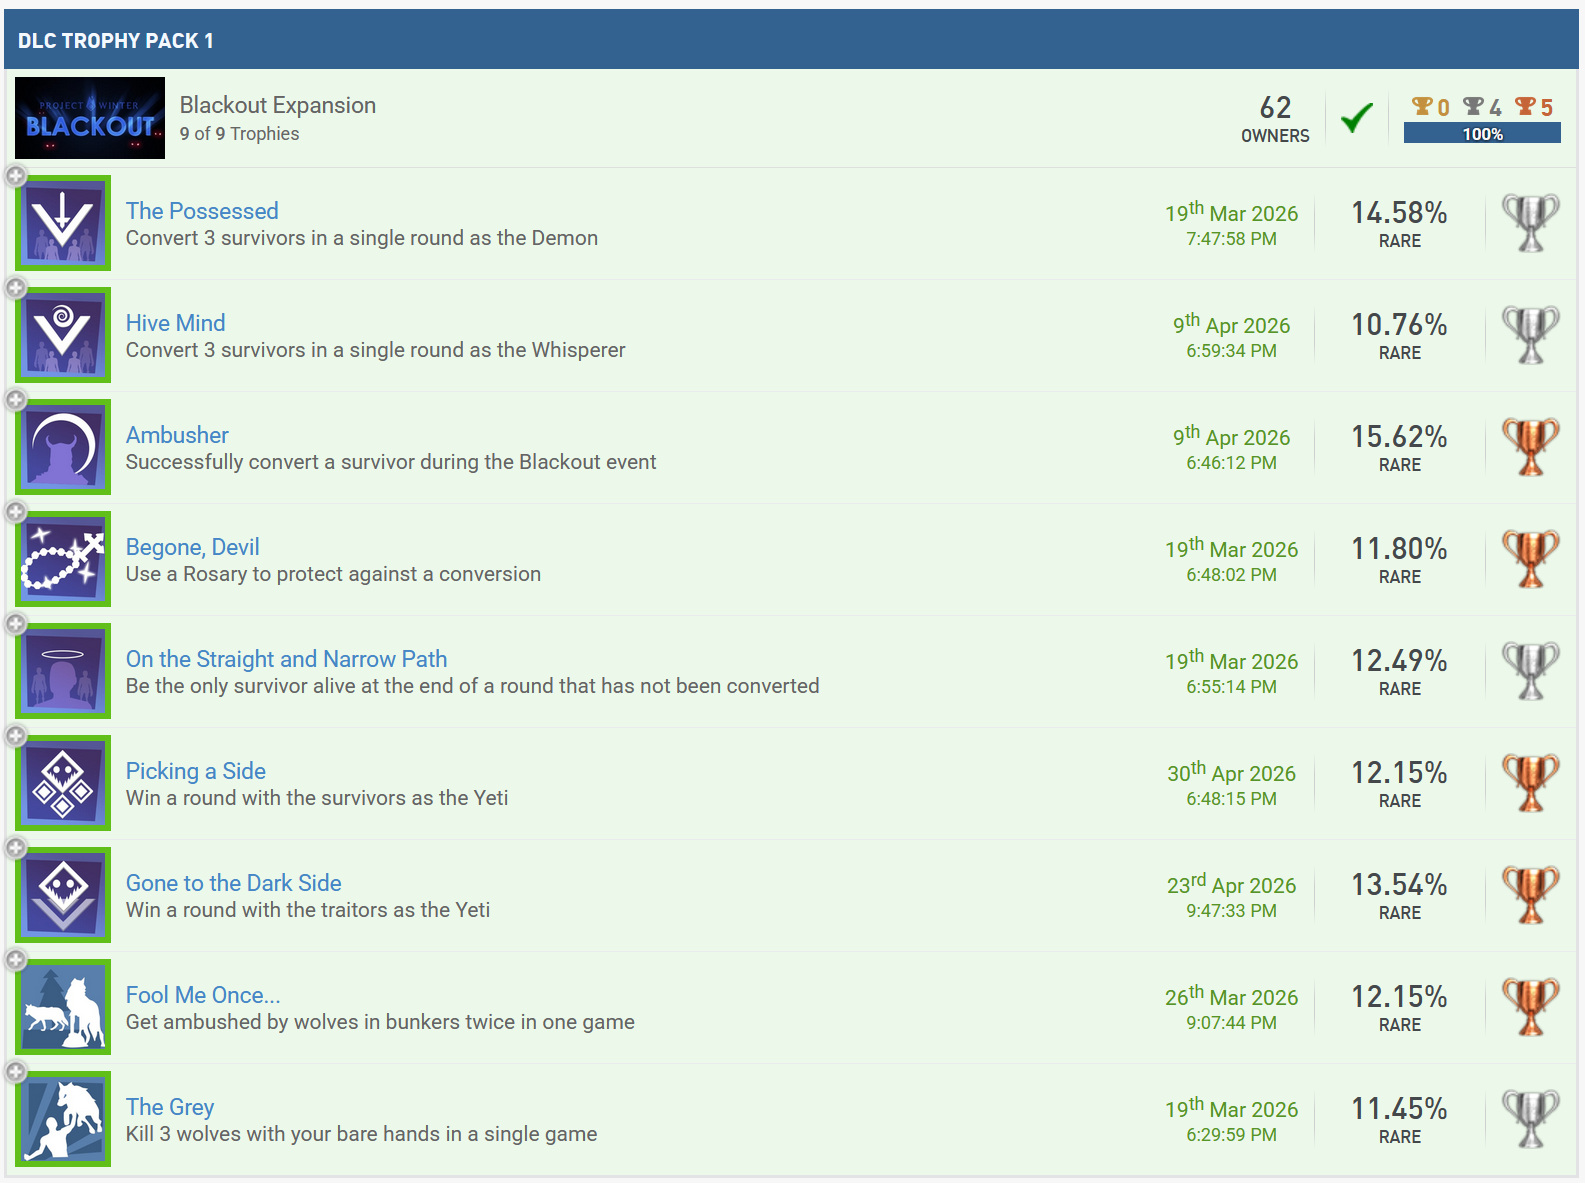
Task: Click the DLC Trophy Pack 1 header
Action: (x=116, y=41)
